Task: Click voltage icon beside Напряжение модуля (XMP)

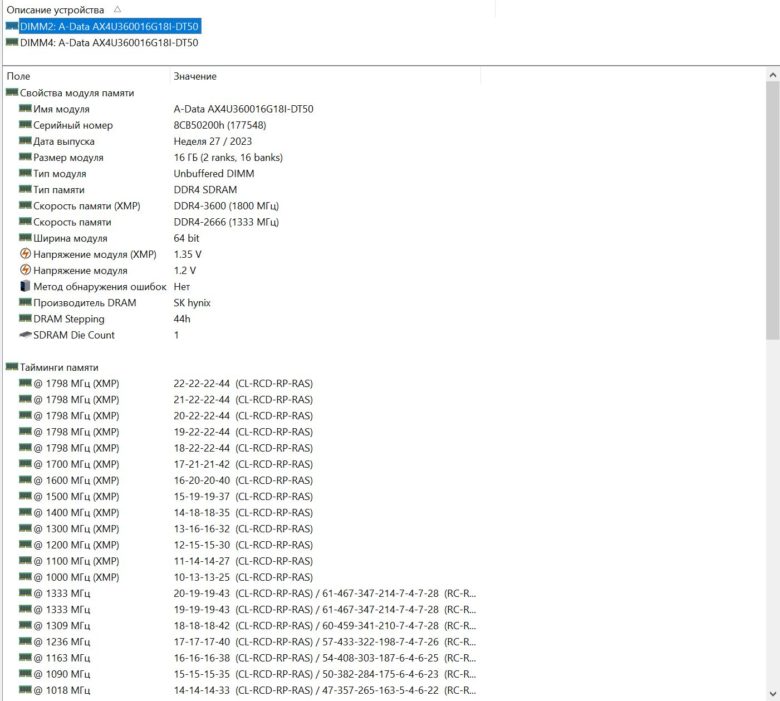Action: [x=25, y=254]
